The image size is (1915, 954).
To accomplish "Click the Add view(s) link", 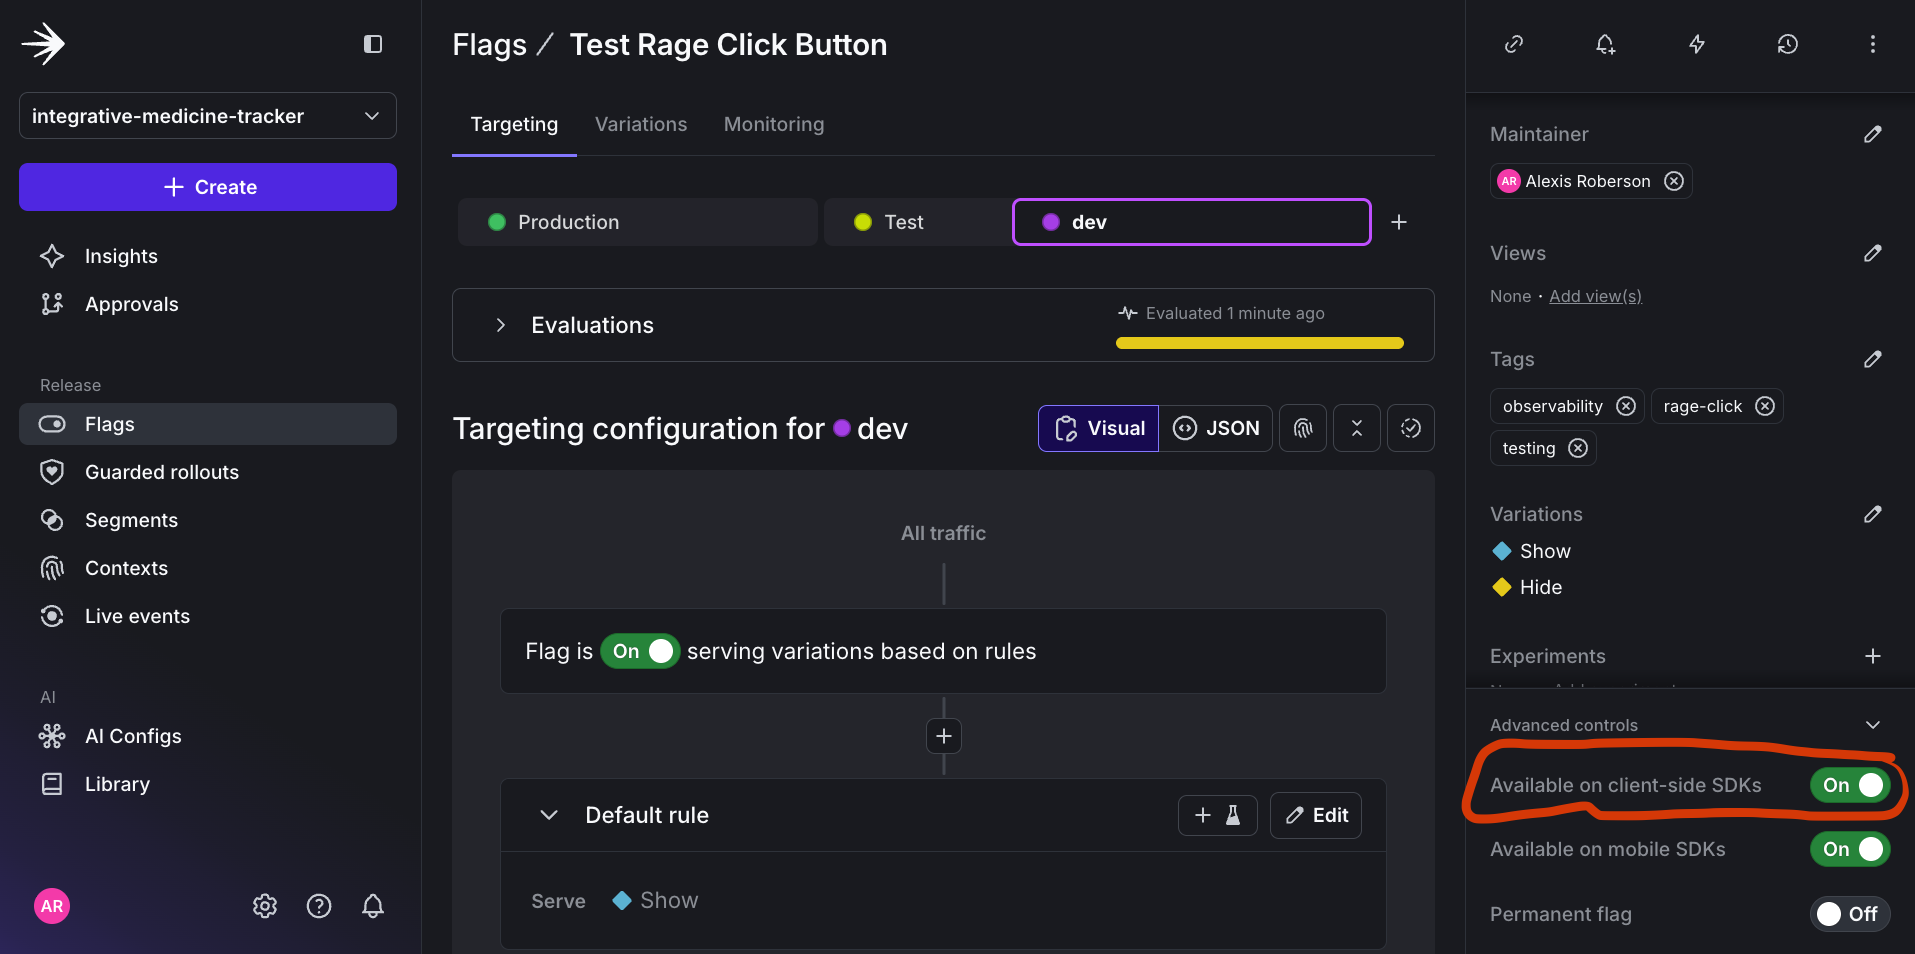I will pos(1594,296).
